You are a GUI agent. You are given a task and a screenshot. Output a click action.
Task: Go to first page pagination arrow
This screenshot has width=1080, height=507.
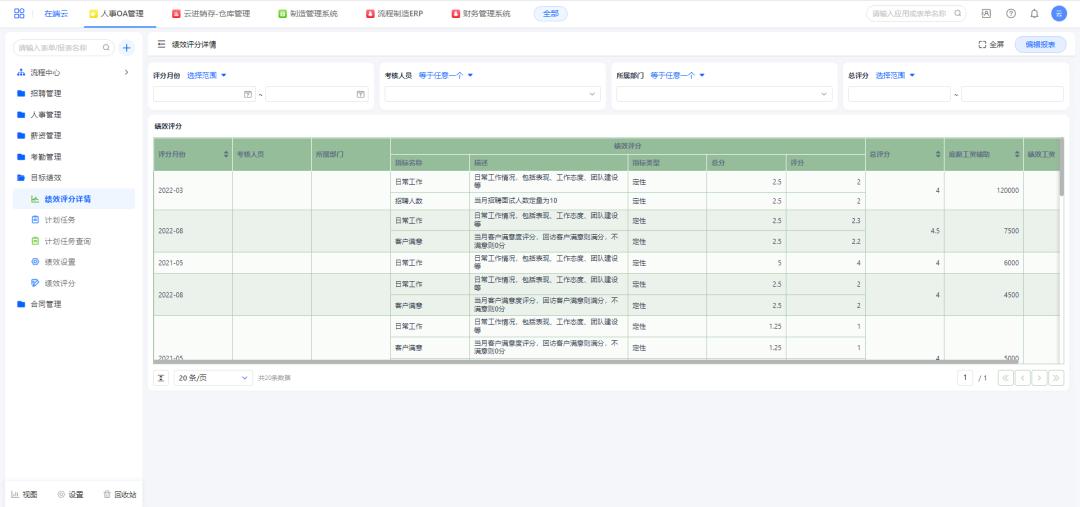click(x=1006, y=377)
